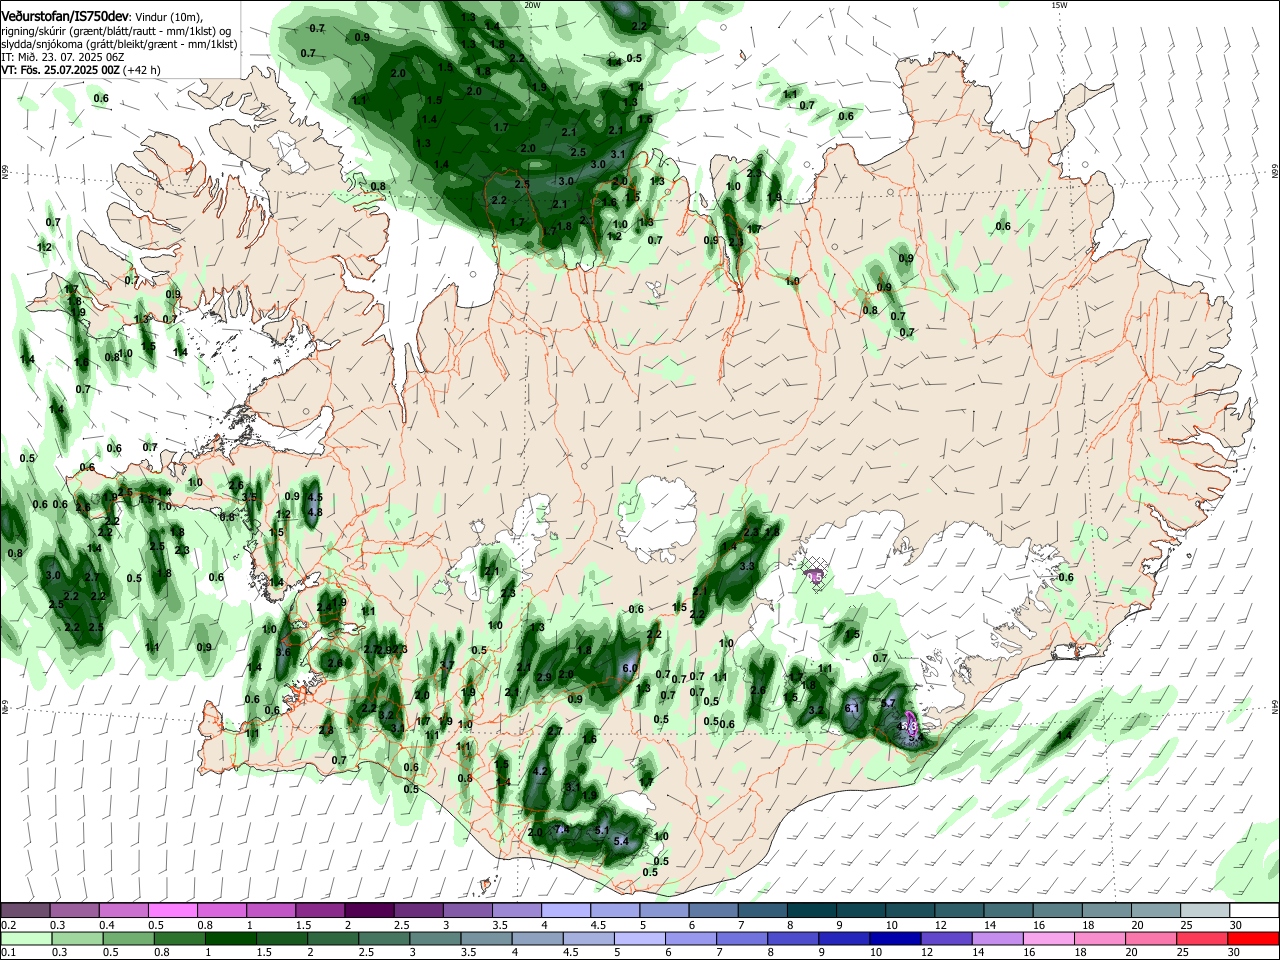Click the 'Vindur (10m)' label in the header
Screen dimensions: 1280x960
point(168,16)
